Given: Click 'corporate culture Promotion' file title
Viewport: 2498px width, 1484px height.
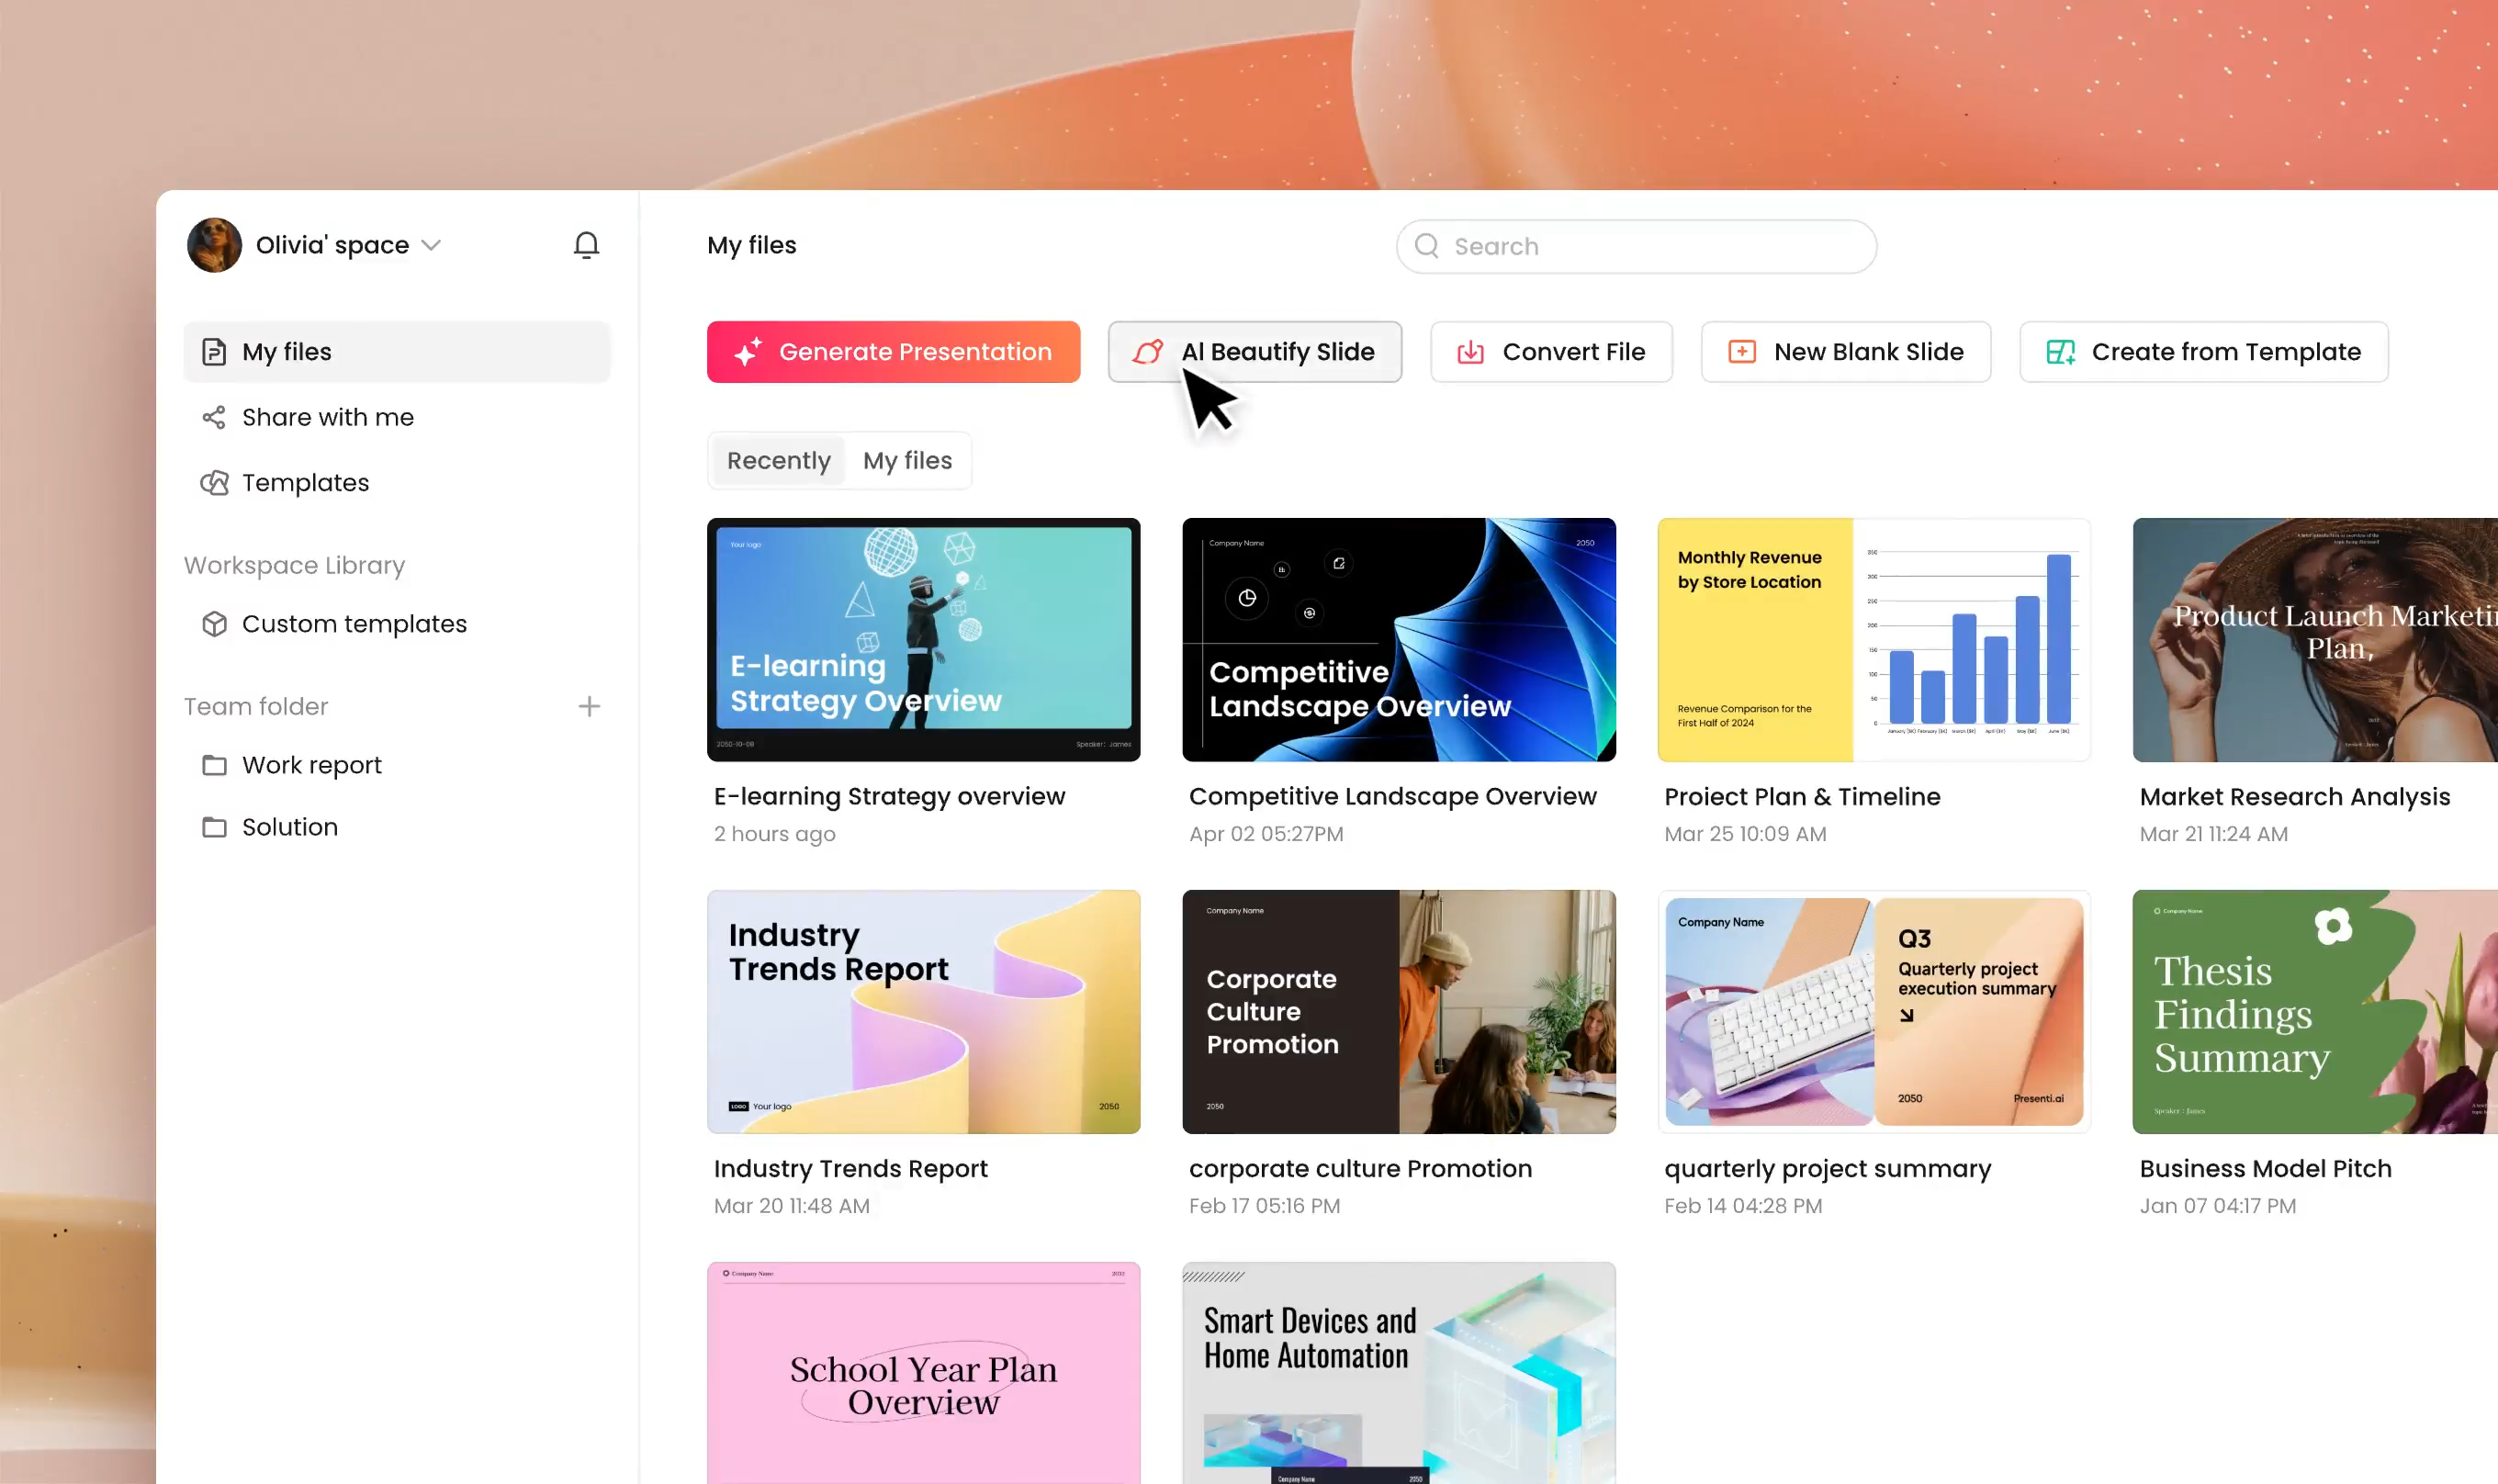Looking at the screenshot, I should pos(1360,1169).
